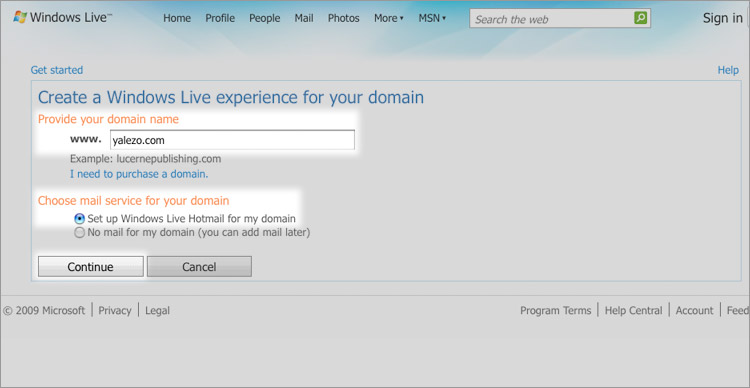Viewport: 750px width, 388px height.
Task: Go to Profile
Action: (220, 18)
